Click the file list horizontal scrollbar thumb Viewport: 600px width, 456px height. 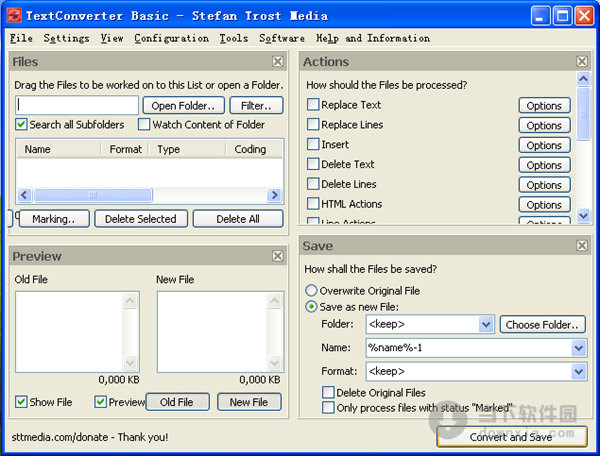point(93,195)
